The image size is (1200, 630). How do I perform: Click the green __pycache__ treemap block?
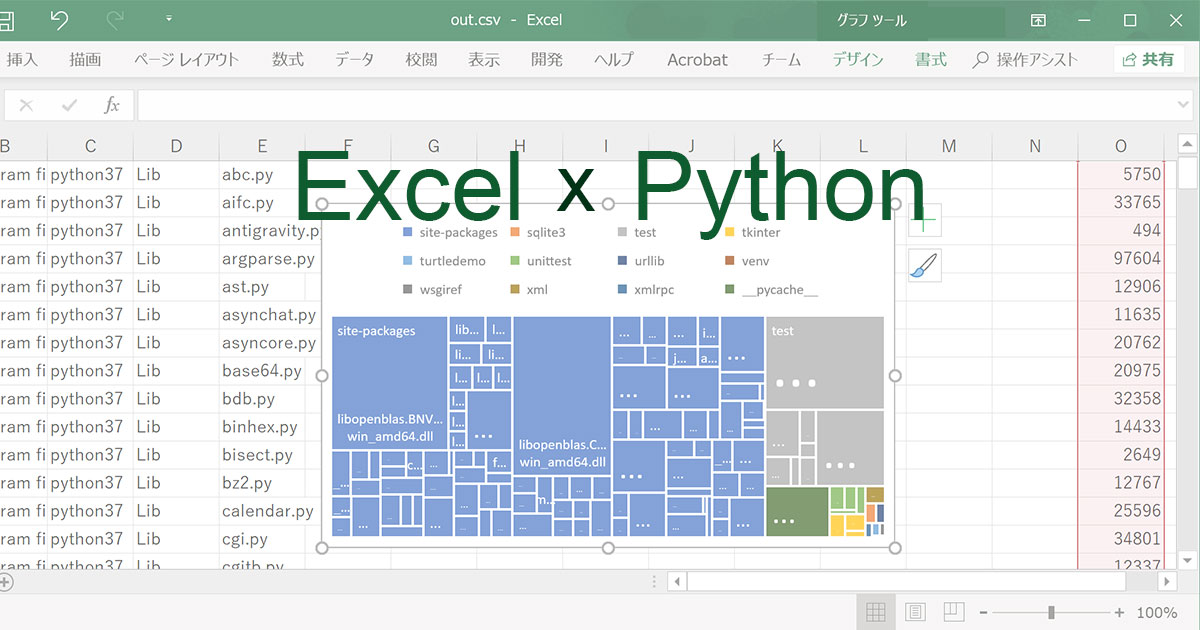[797, 512]
